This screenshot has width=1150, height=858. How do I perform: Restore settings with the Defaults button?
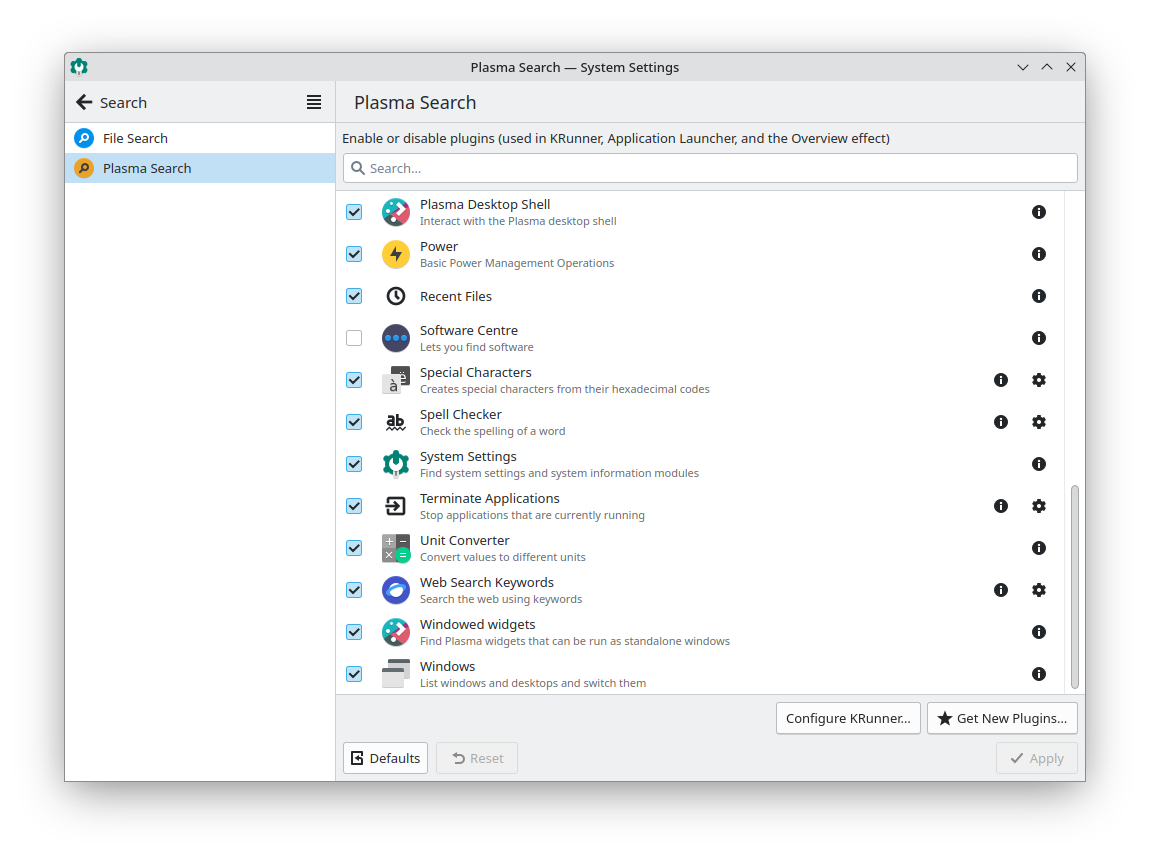click(x=385, y=758)
